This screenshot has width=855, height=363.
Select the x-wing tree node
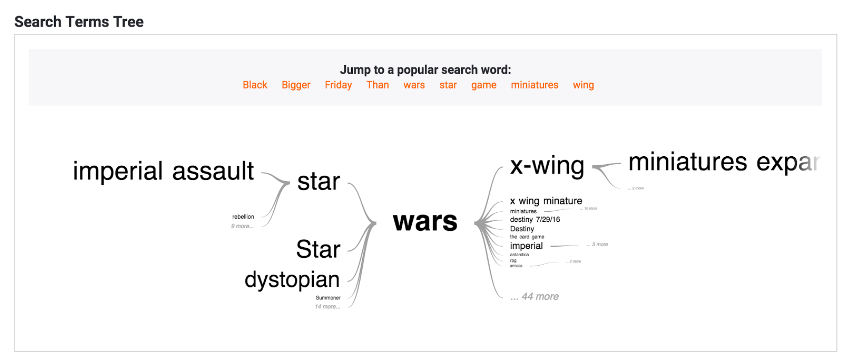pyautogui.click(x=547, y=166)
